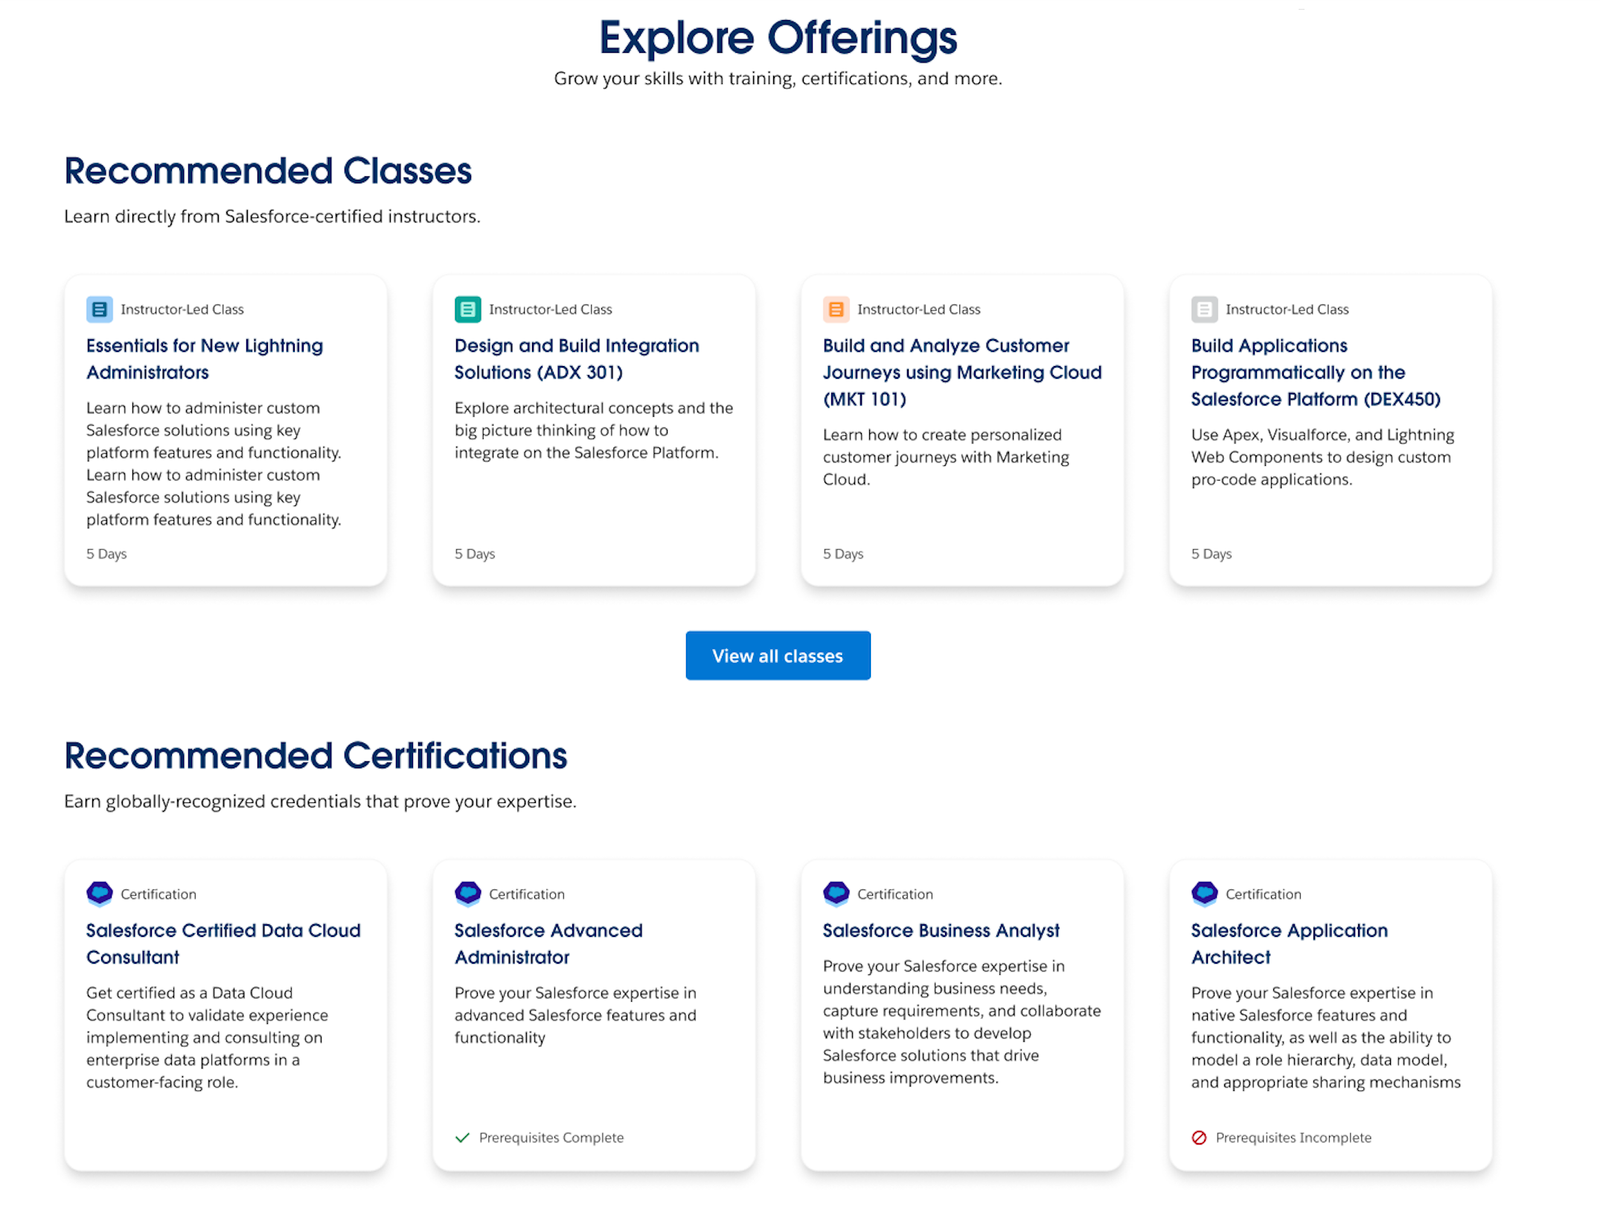
Task: Click the red Prerequisites Incomplete icon
Action: coord(1199,1138)
